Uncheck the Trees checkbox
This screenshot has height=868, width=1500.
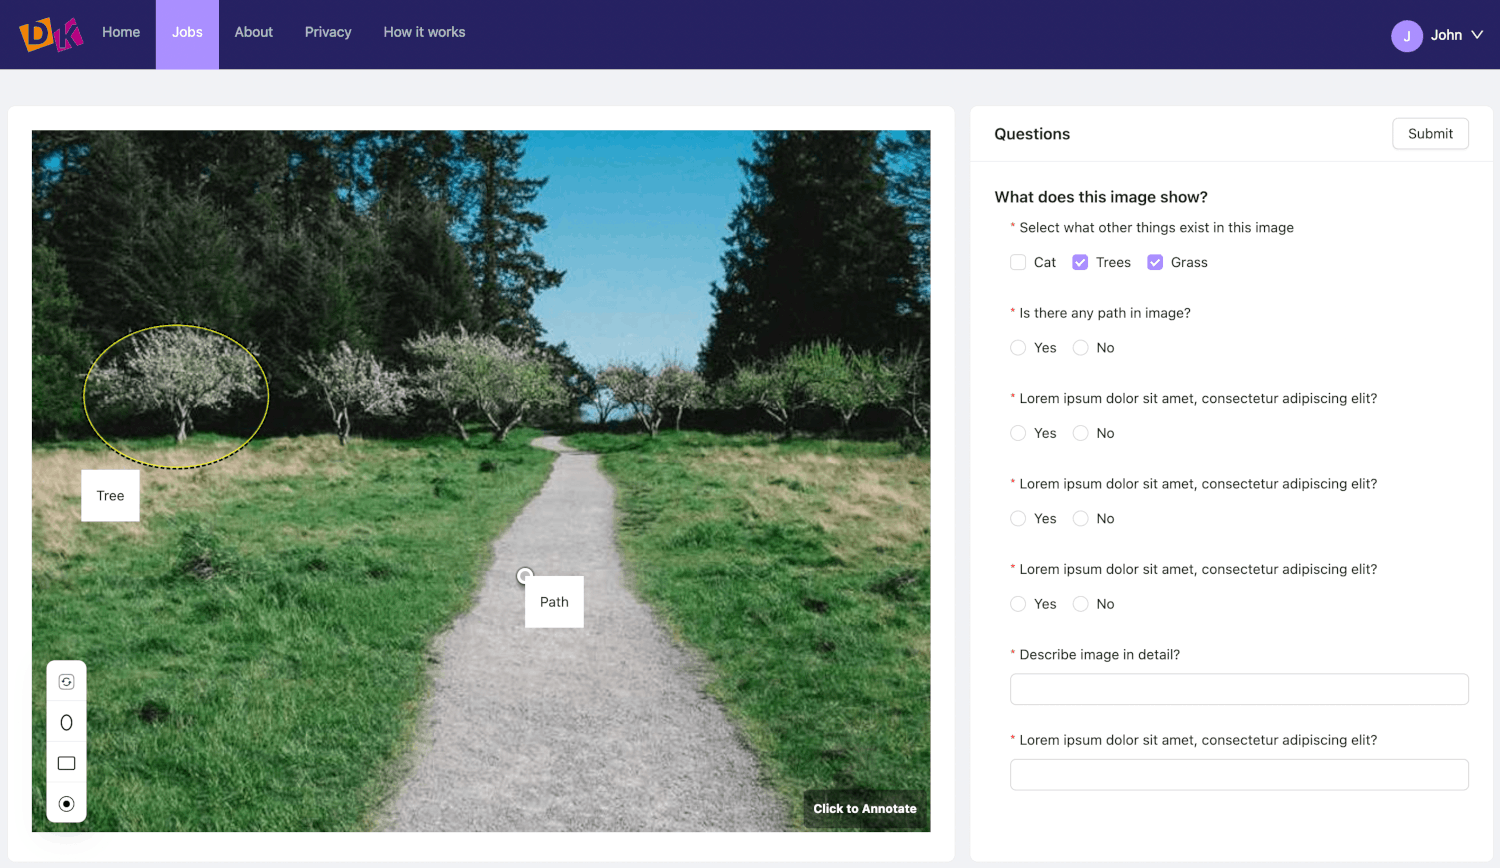pyautogui.click(x=1080, y=262)
